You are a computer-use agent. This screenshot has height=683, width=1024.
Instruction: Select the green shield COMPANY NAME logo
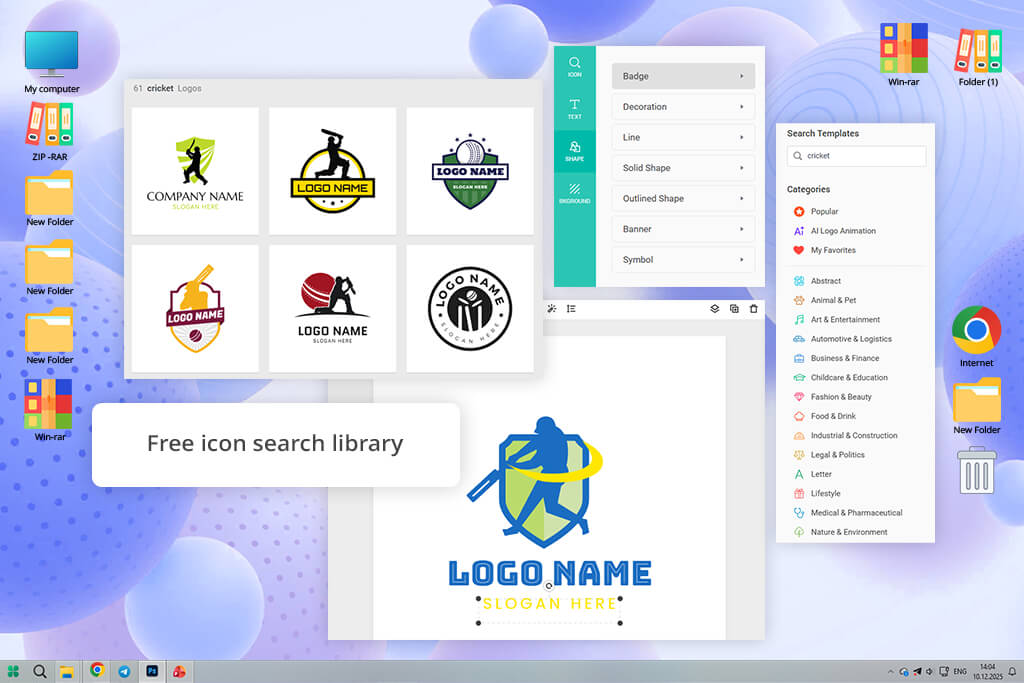click(195, 171)
